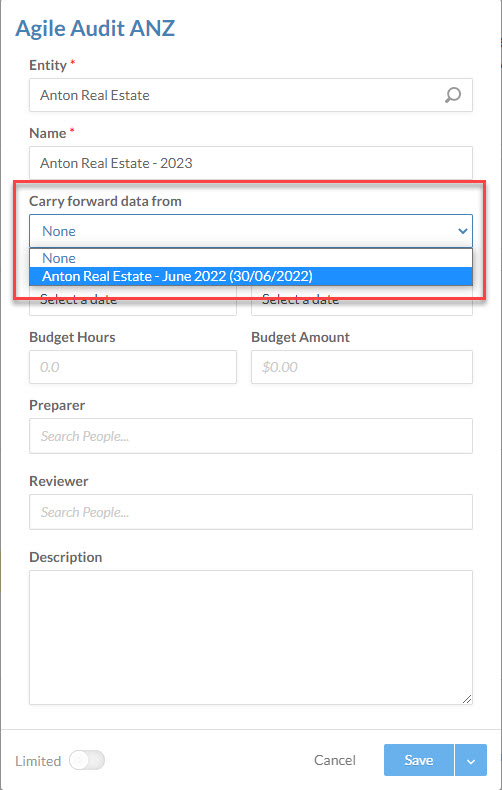The height and width of the screenshot is (790, 502).
Task: Expand the Carry forward data from dropdown
Action: coord(251,231)
